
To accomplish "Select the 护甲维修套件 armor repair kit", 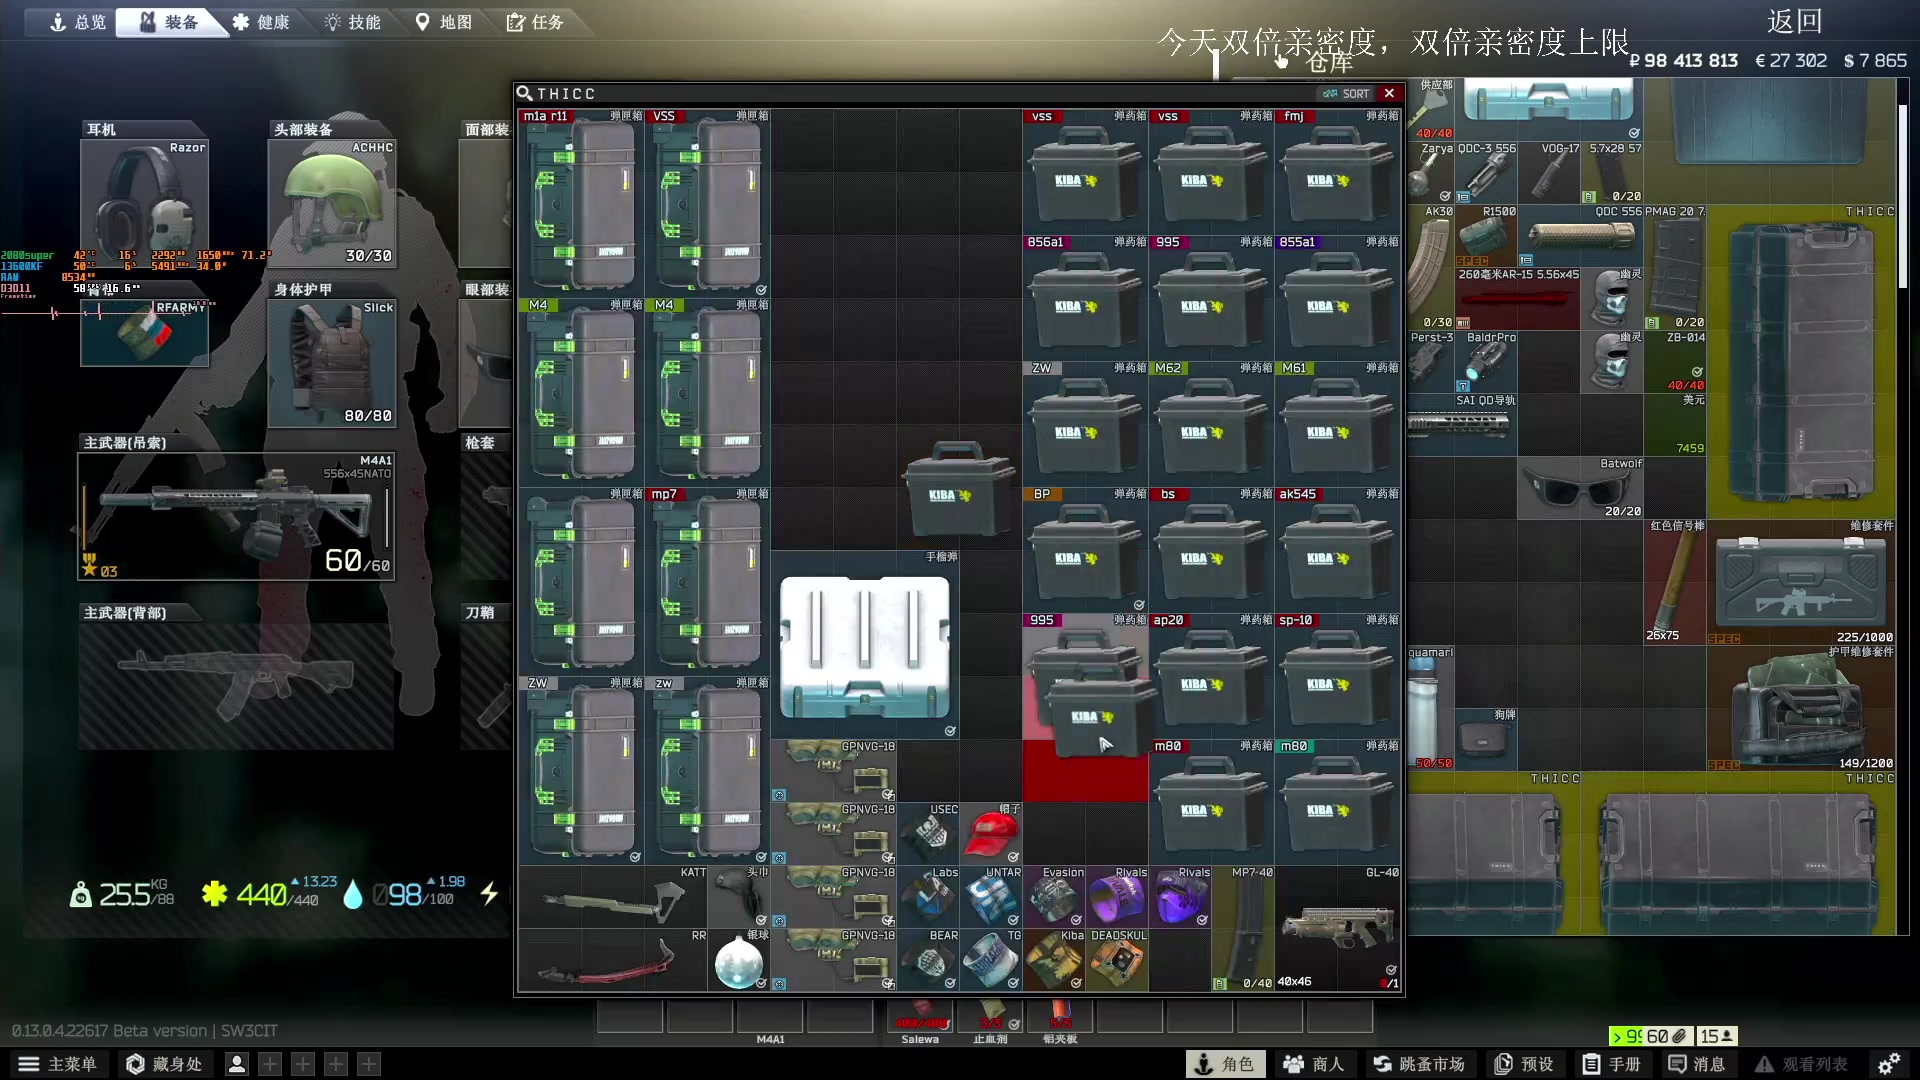I will coord(1801,708).
